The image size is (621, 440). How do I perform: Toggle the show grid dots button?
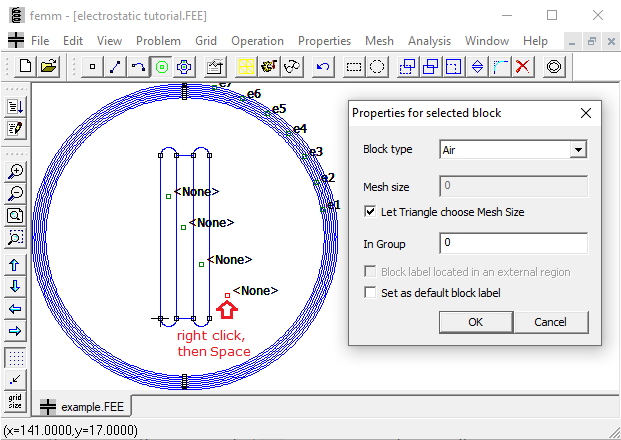pyautogui.click(x=15, y=357)
